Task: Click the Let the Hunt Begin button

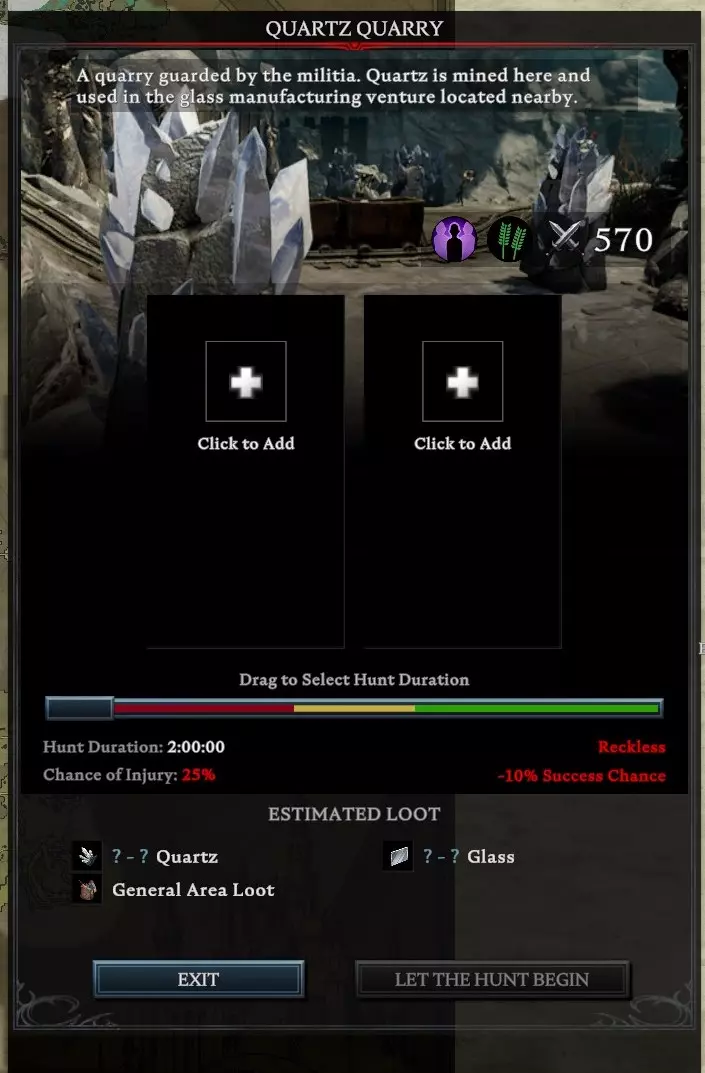Action: (491, 979)
